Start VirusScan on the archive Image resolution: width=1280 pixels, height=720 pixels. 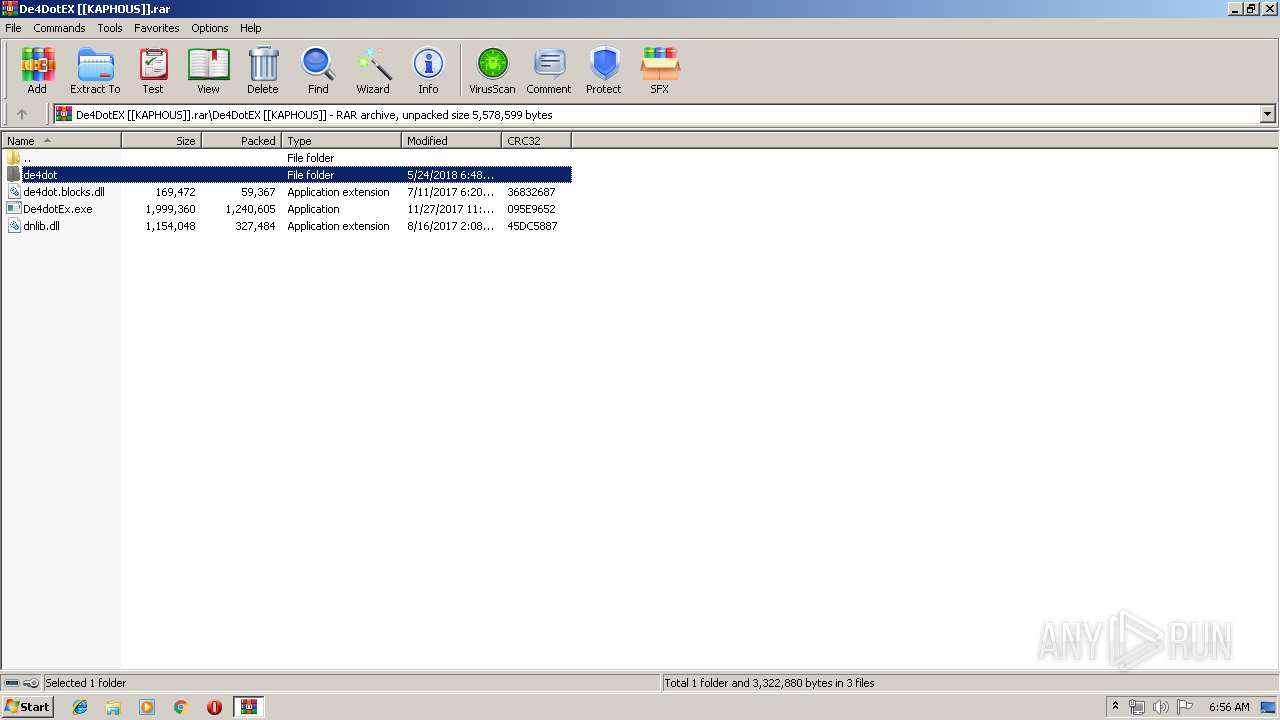pyautogui.click(x=492, y=70)
